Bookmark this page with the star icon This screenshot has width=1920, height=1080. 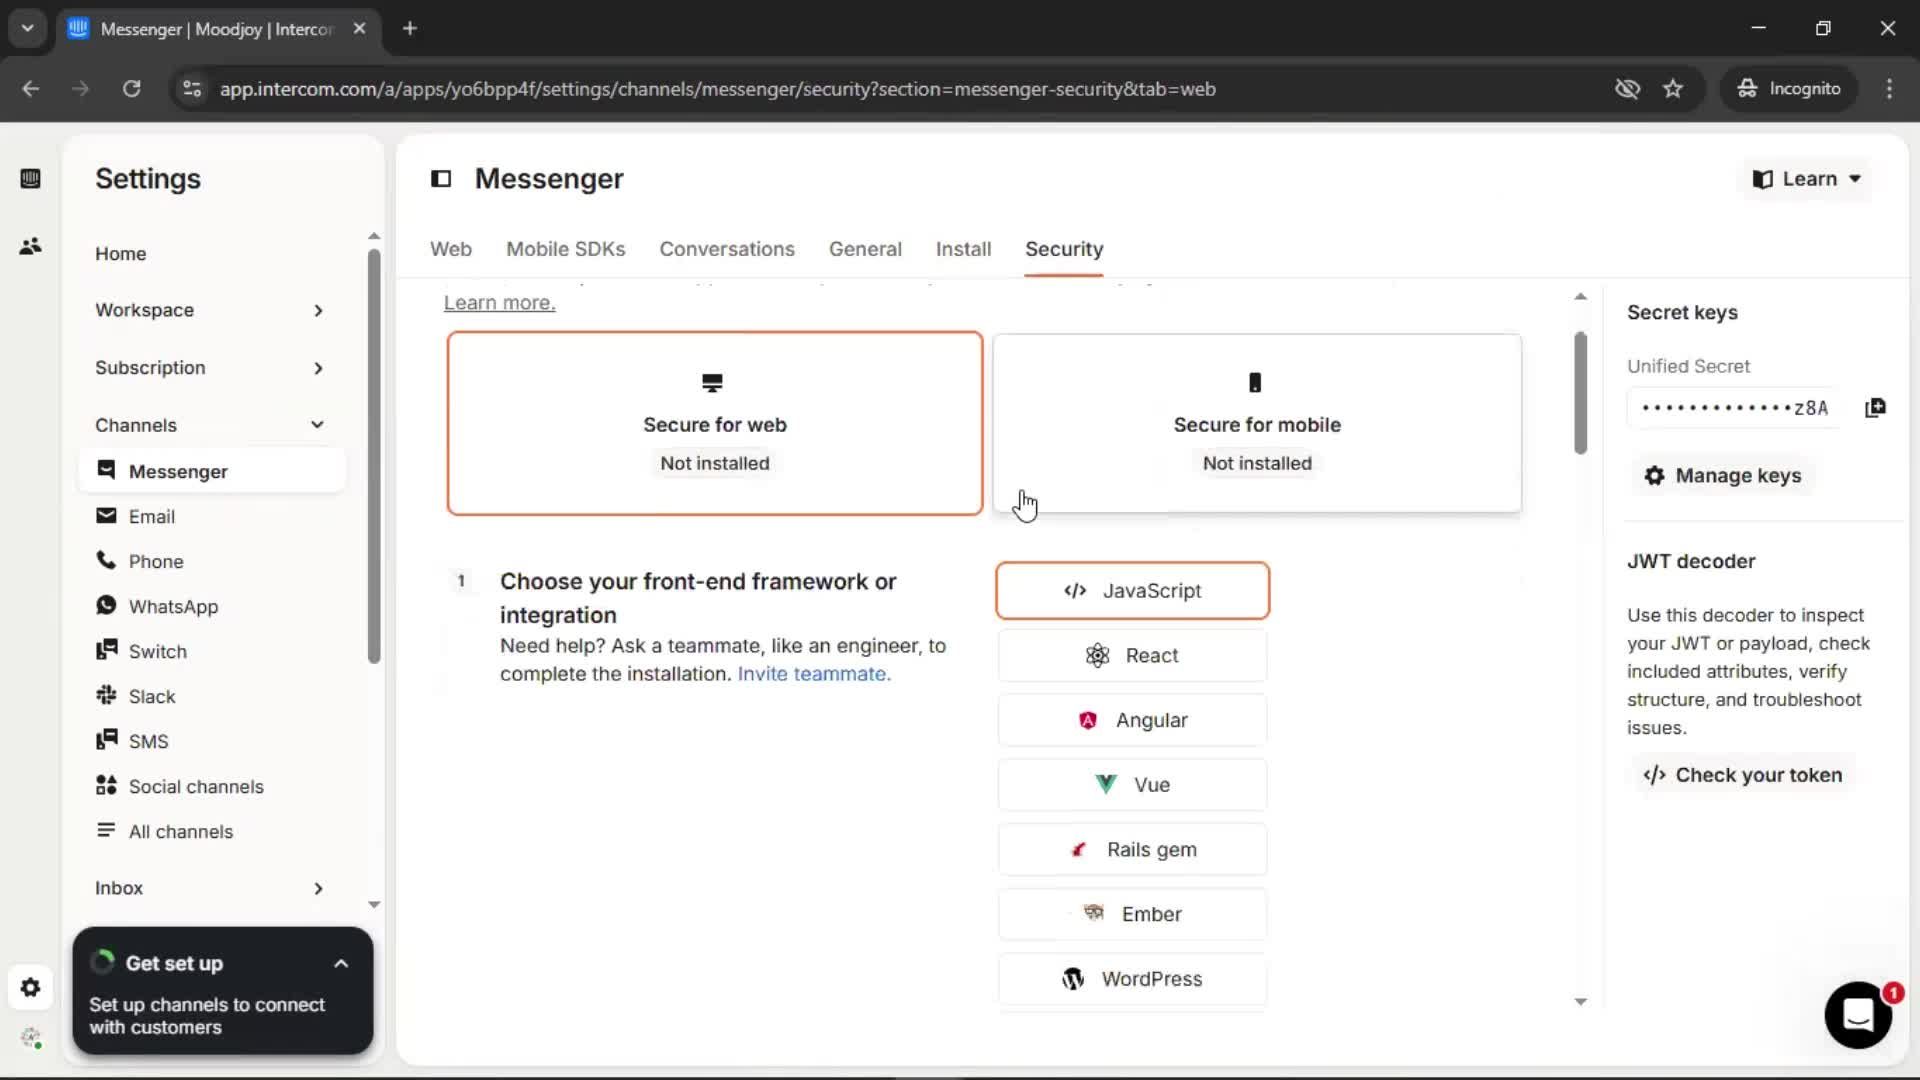tap(1673, 89)
